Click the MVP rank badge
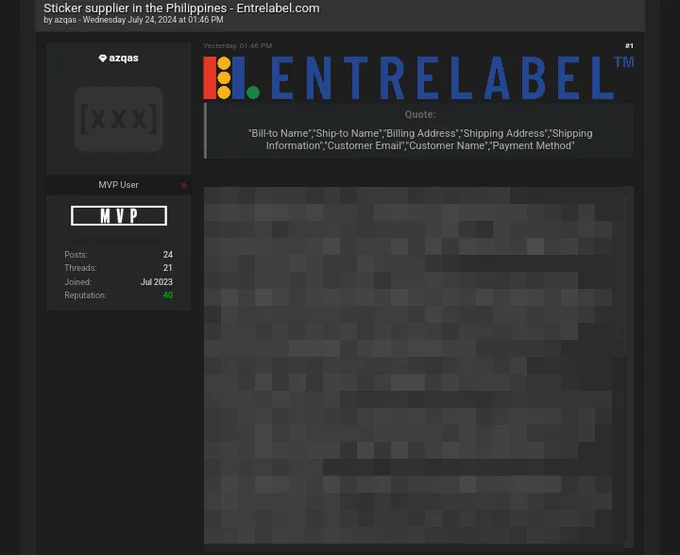680x555 pixels. 119,215
